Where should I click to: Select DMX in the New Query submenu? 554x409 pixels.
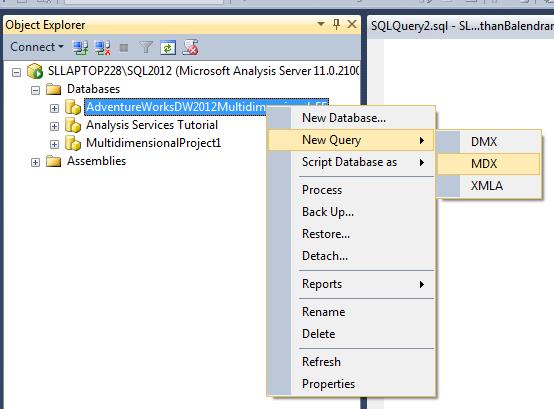pos(489,142)
